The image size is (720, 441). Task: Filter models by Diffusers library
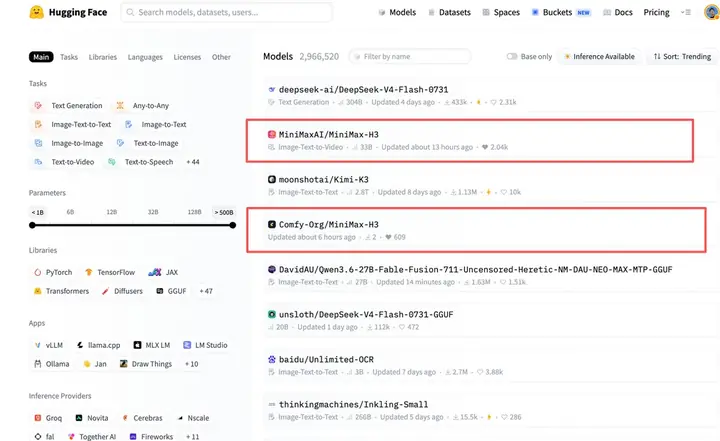click(x=122, y=291)
